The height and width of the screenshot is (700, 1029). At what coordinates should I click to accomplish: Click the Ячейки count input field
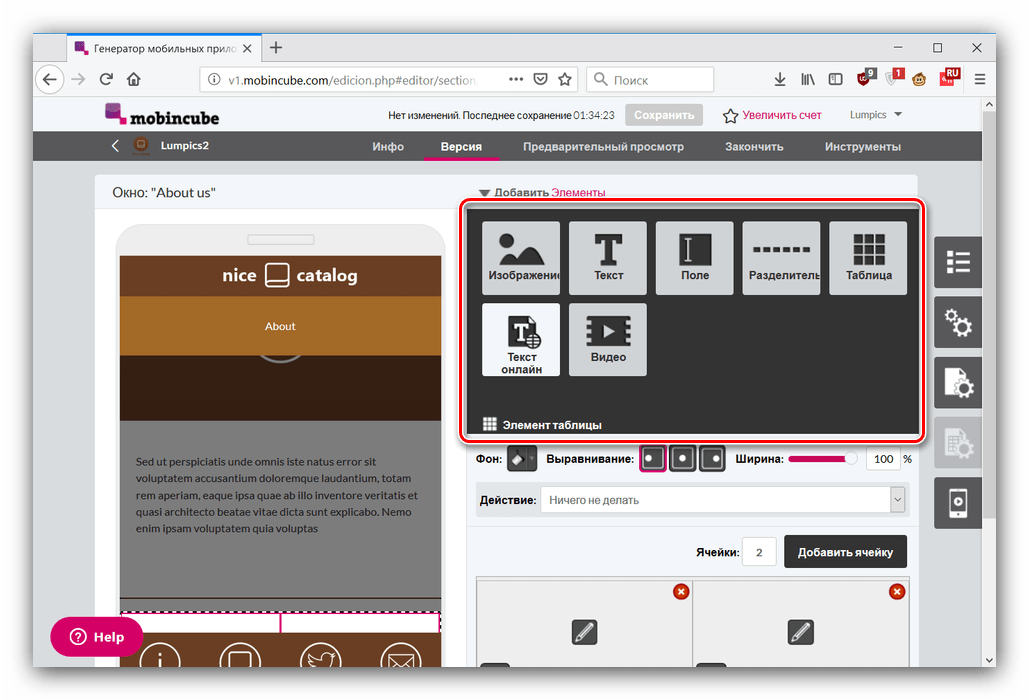point(759,552)
